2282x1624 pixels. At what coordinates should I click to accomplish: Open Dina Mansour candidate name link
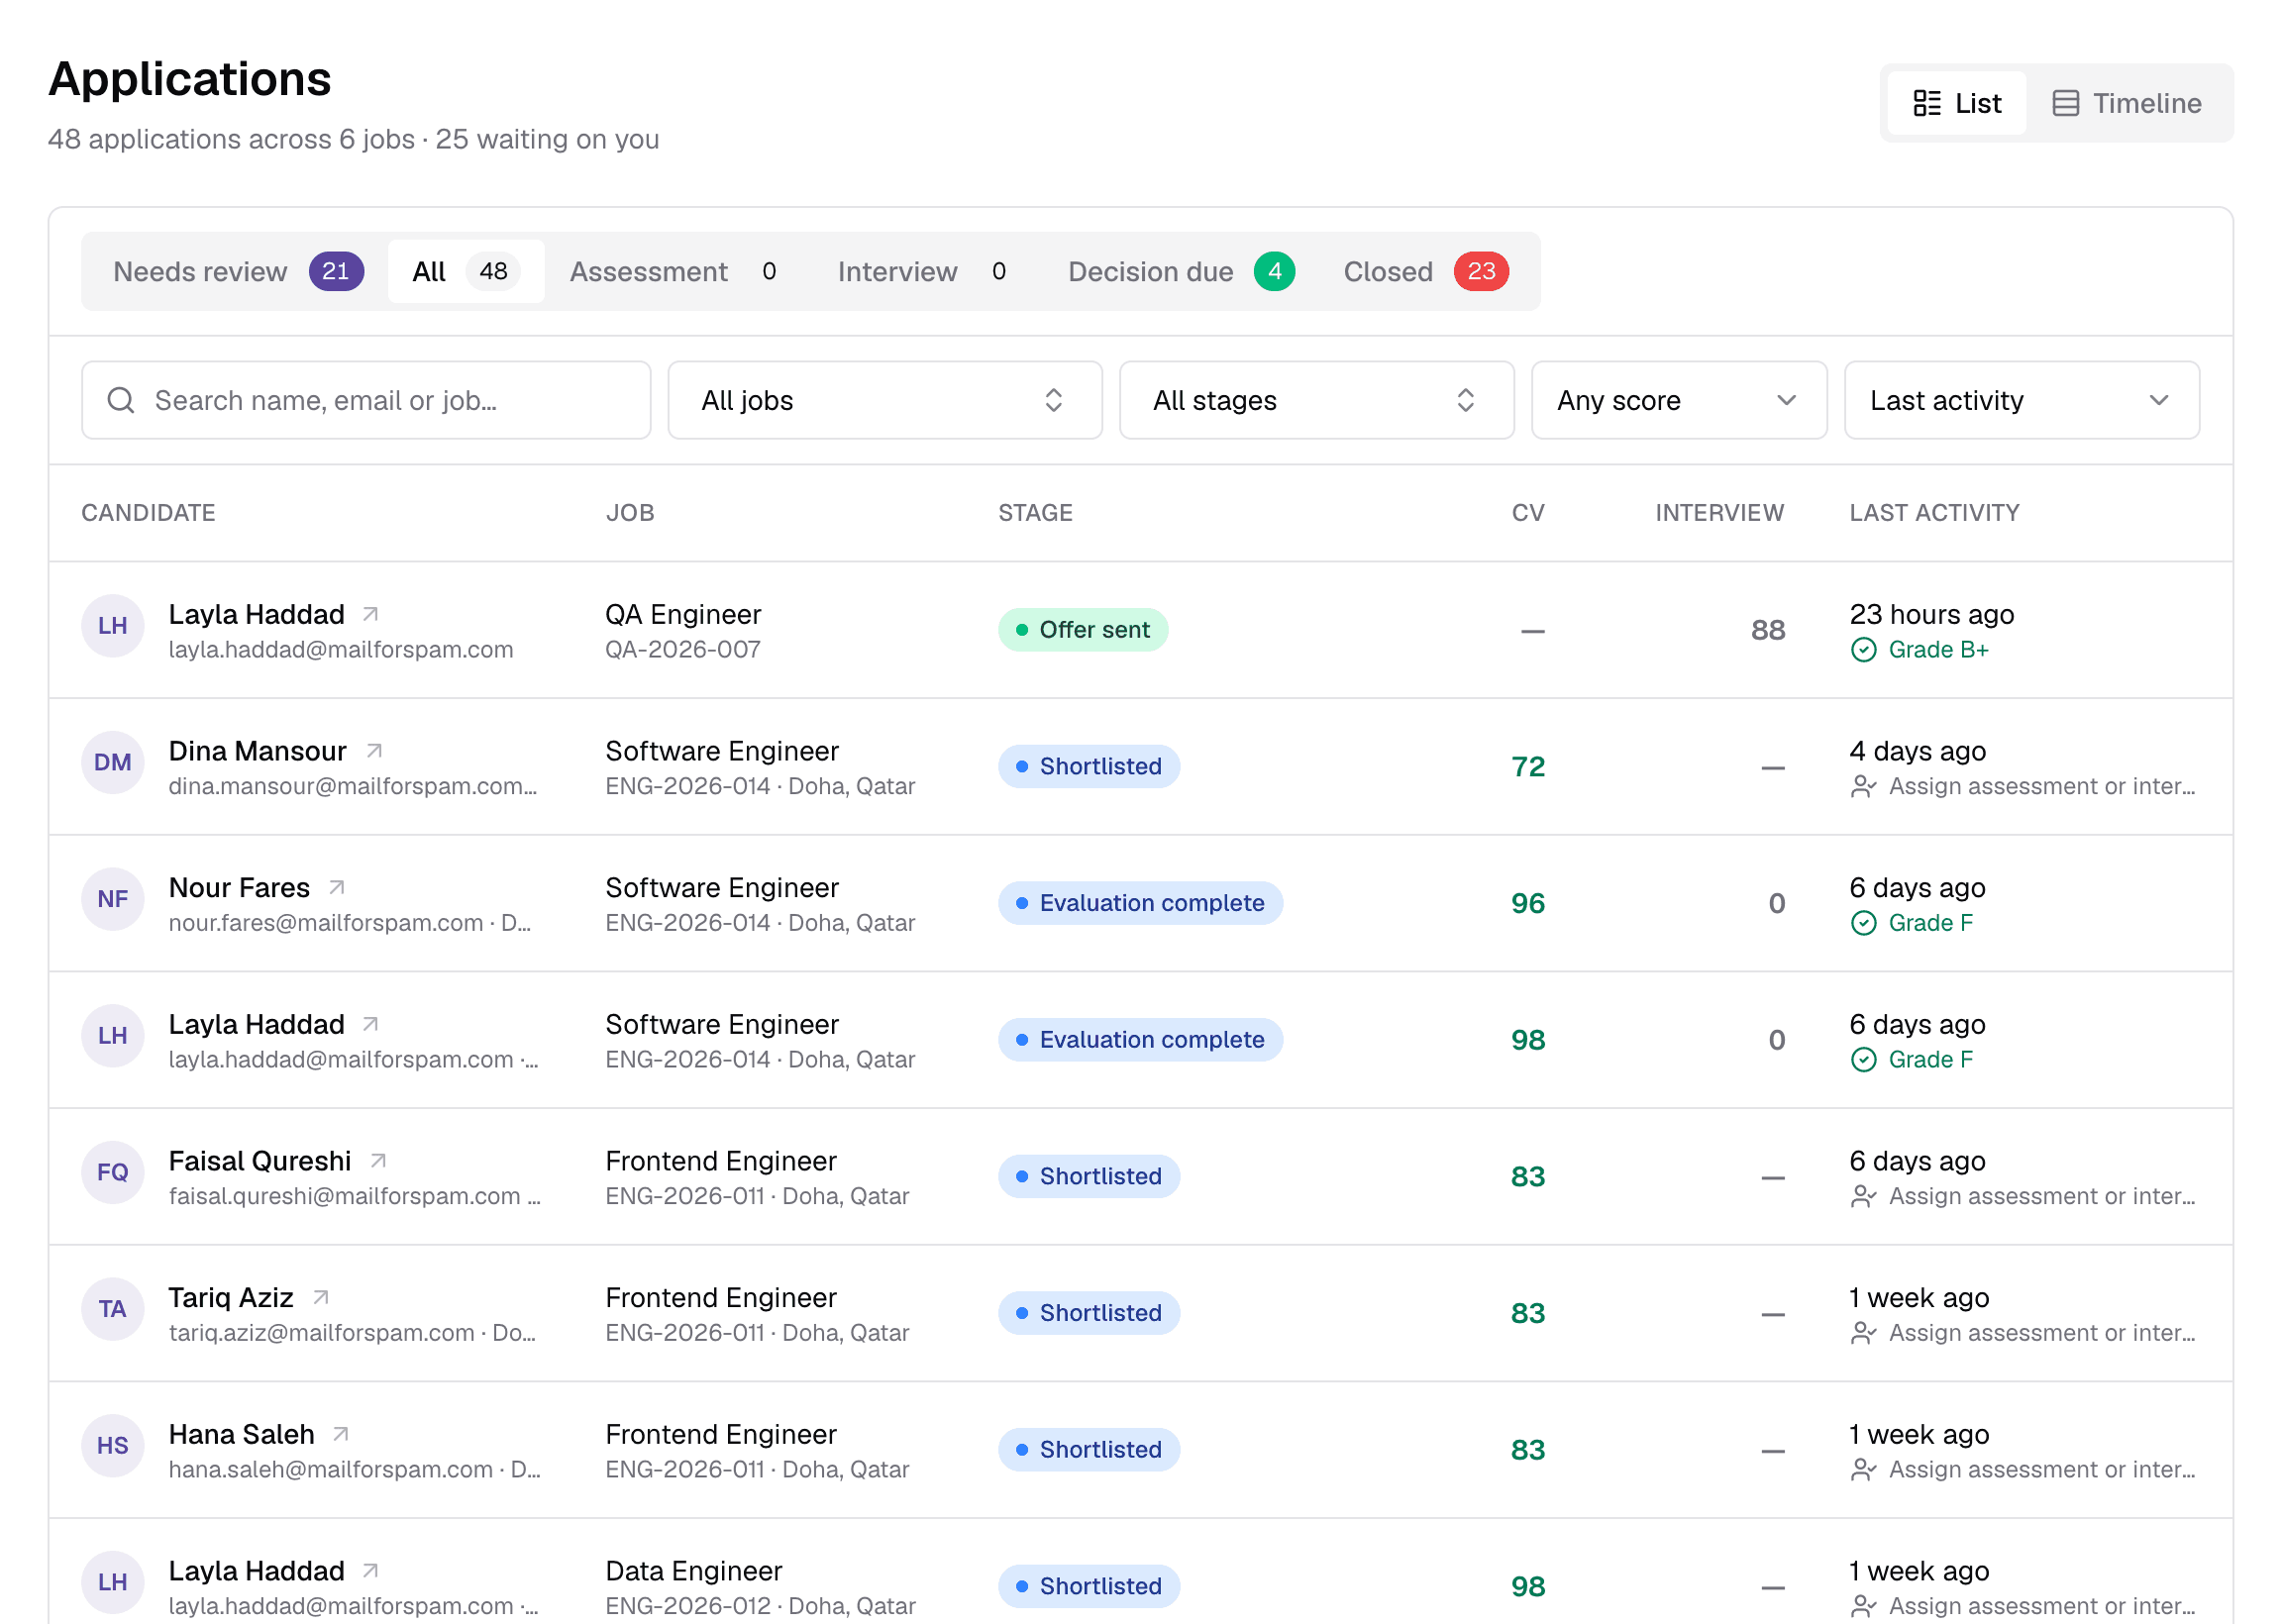pos(258,751)
